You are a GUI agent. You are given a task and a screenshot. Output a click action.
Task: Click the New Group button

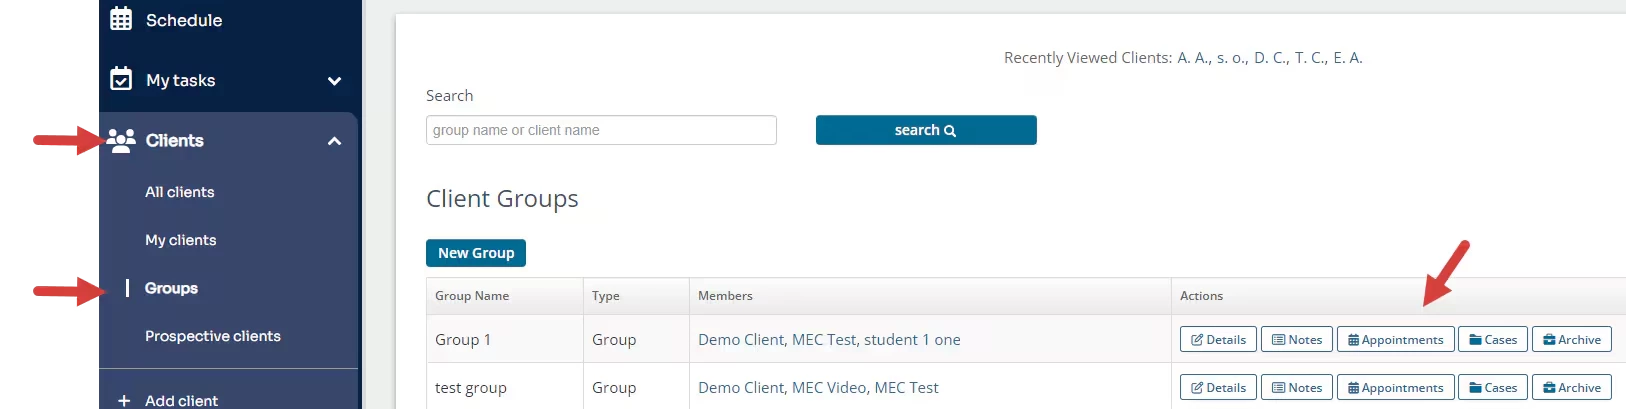pos(476,253)
